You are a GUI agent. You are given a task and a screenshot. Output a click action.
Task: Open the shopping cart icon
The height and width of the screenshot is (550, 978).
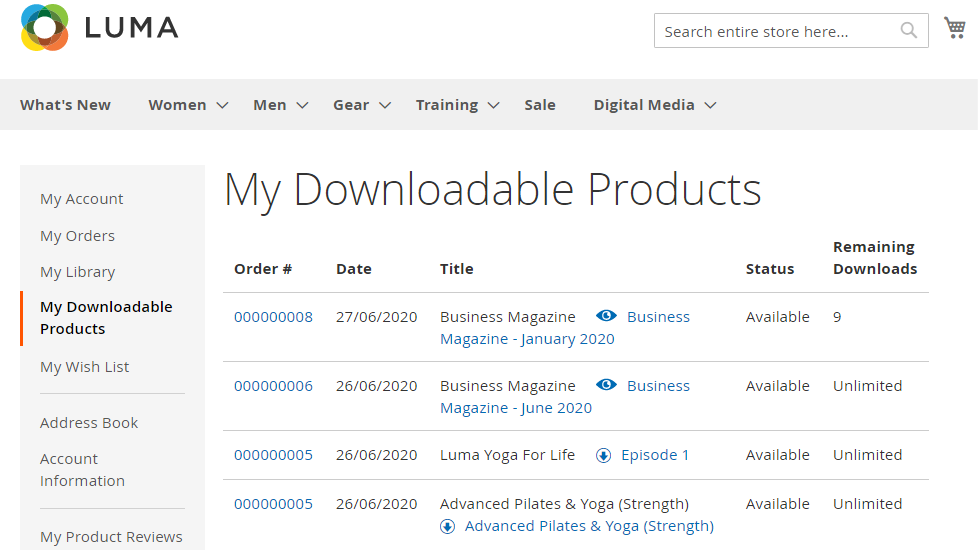pos(954,28)
